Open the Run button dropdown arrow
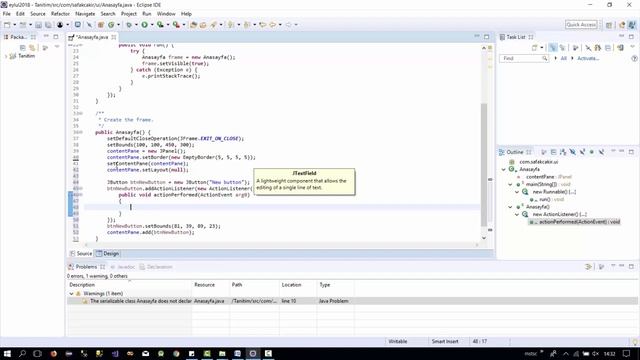This screenshot has height=360, width=640. coord(152,25)
